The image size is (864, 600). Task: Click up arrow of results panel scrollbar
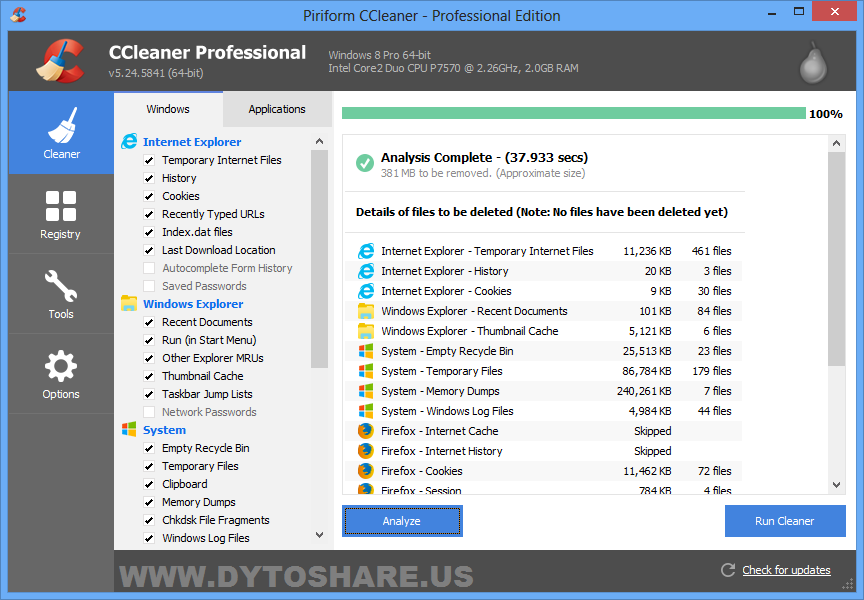(x=836, y=144)
